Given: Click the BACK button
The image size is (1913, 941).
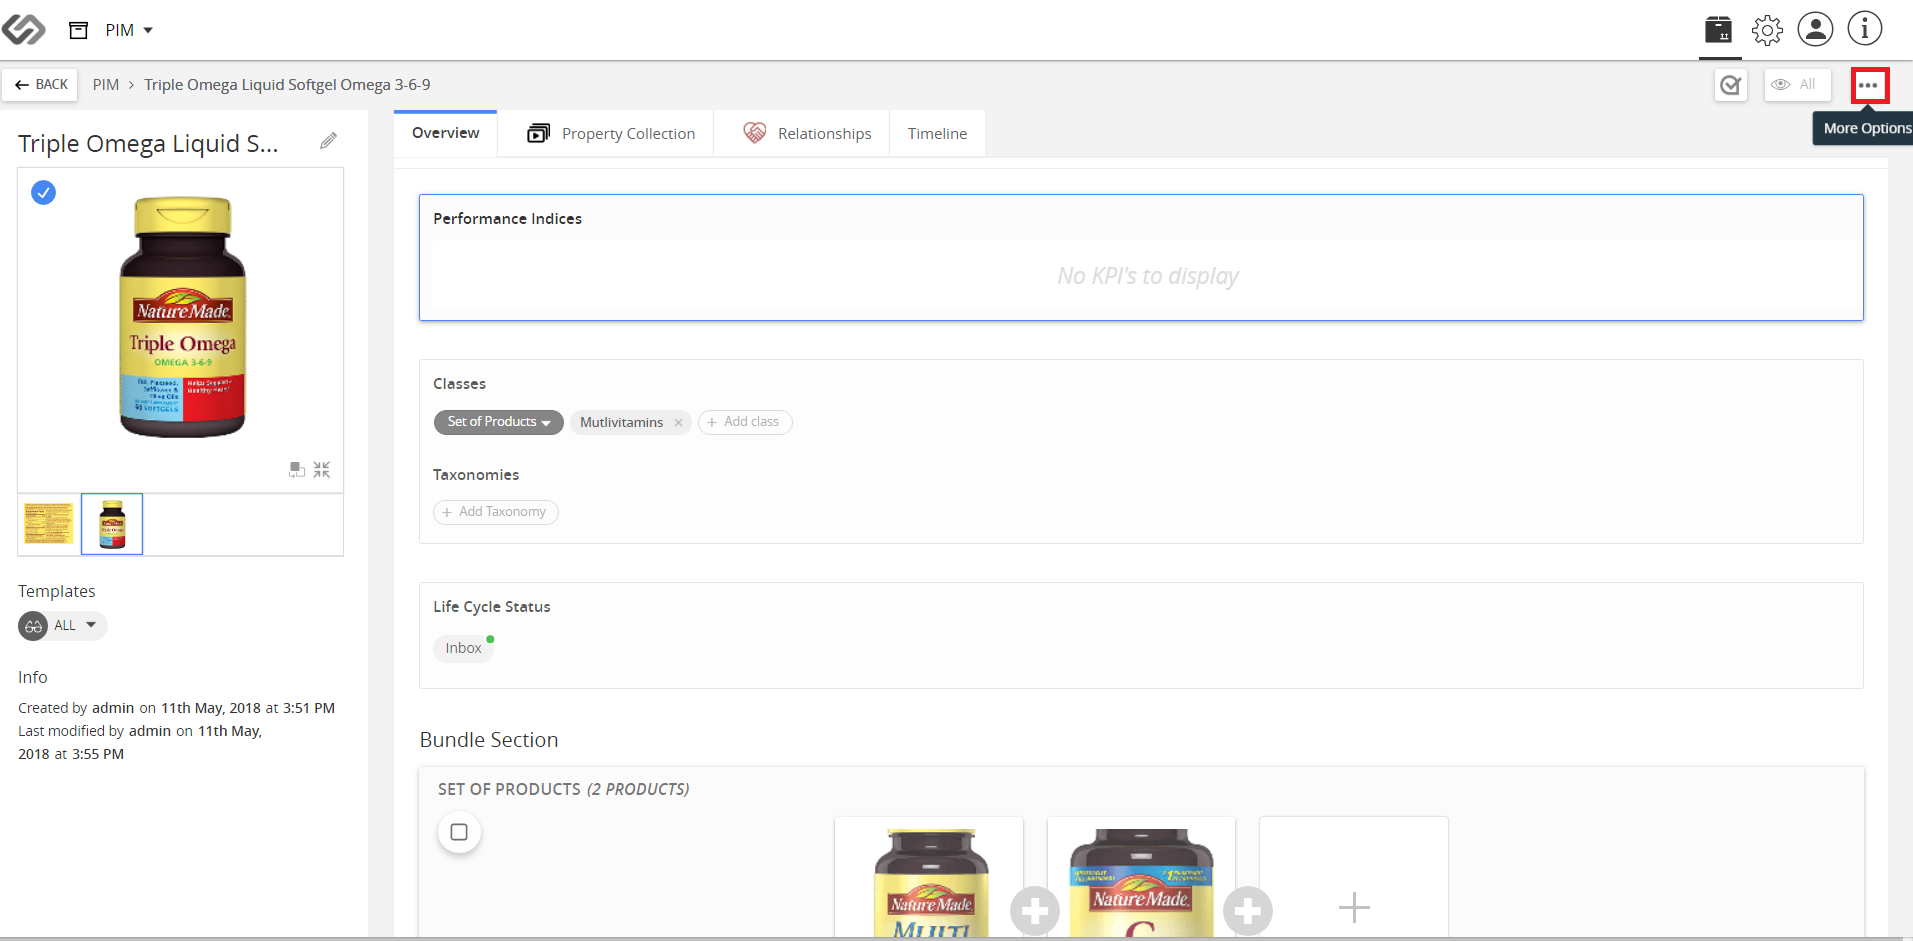Looking at the screenshot, I should click(41, 85).
